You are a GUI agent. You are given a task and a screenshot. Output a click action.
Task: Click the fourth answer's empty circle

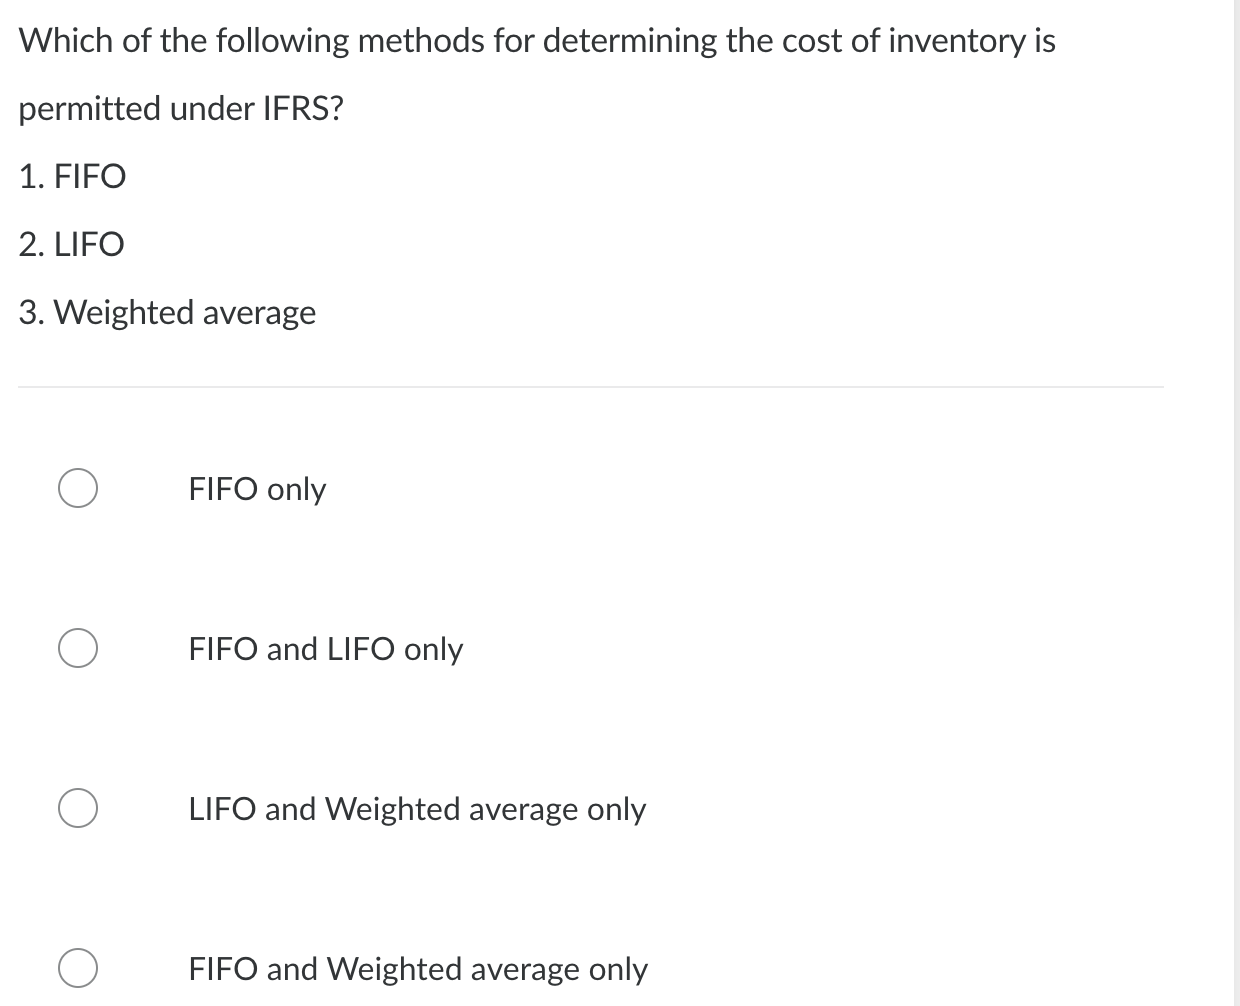click(x=77, y=968)
